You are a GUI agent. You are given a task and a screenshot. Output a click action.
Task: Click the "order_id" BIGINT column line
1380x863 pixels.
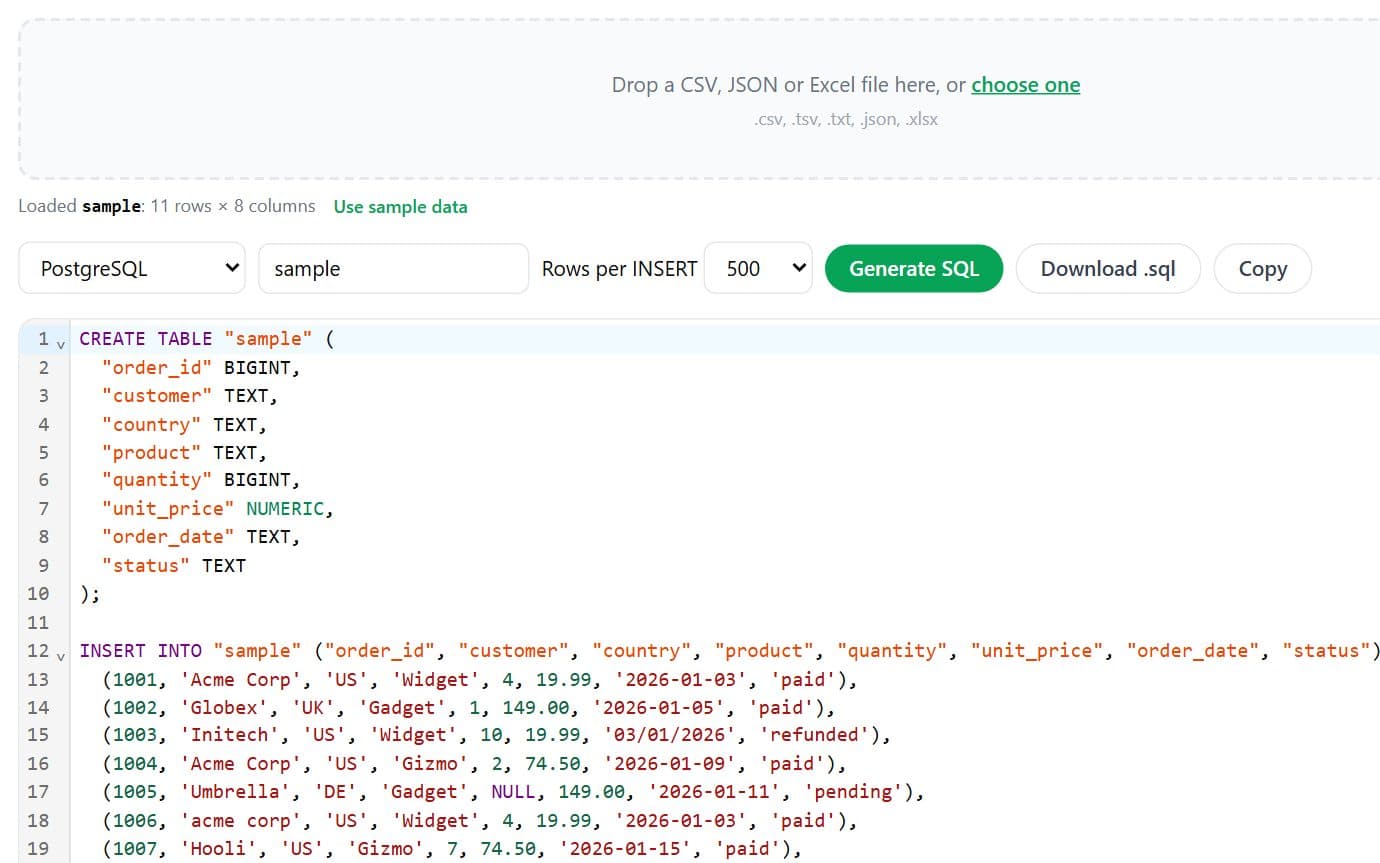click(x=201, y=367)
